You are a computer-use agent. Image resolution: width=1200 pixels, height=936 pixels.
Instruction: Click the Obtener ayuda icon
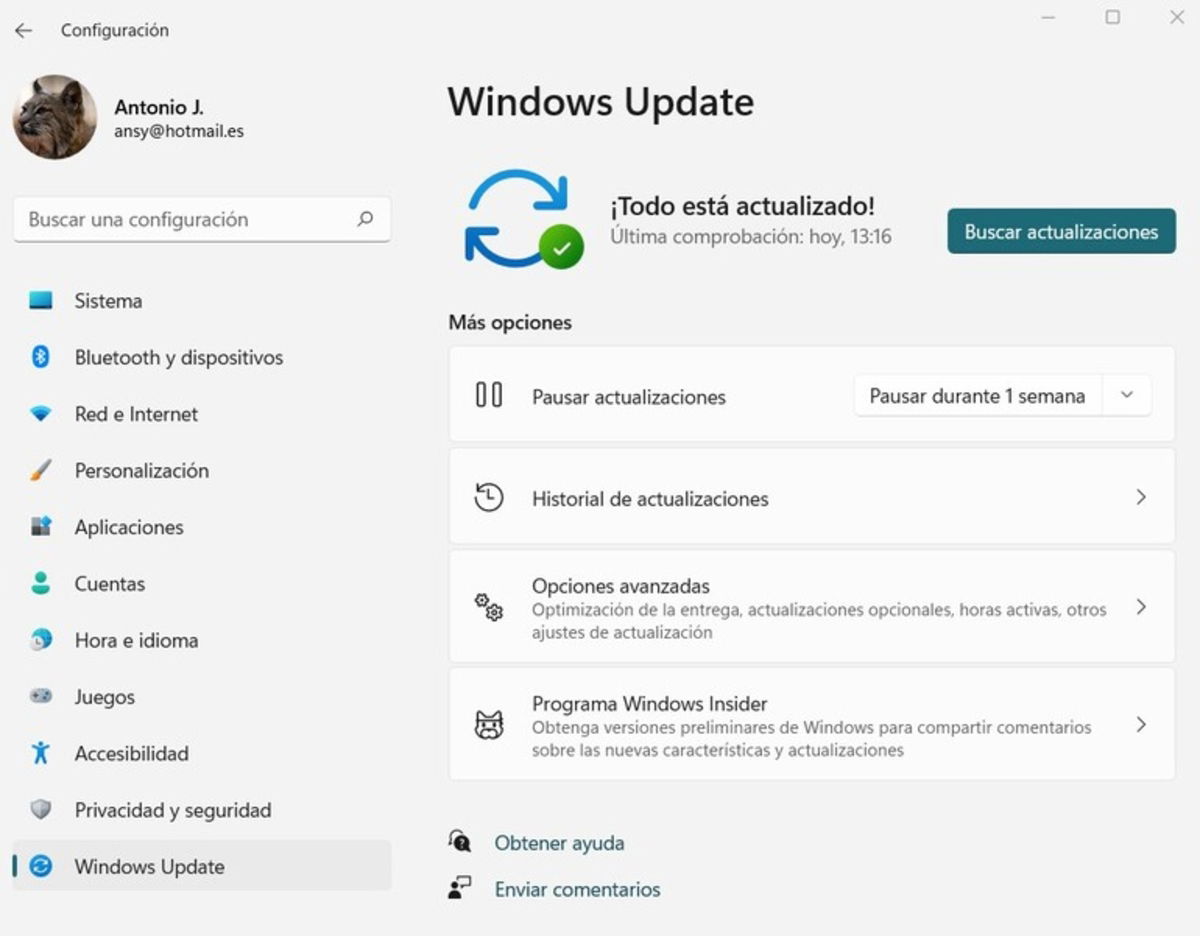point(460,841)
